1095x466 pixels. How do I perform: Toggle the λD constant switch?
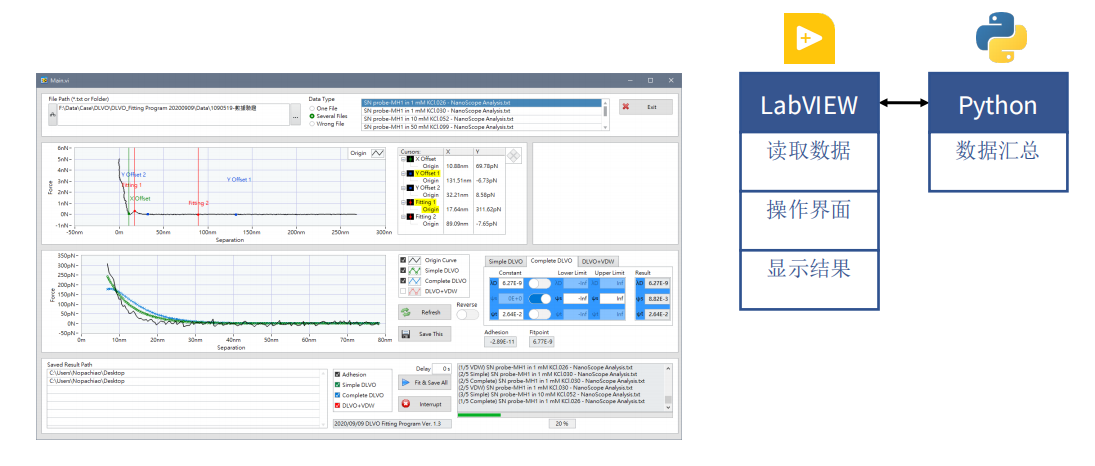[540, 283]
